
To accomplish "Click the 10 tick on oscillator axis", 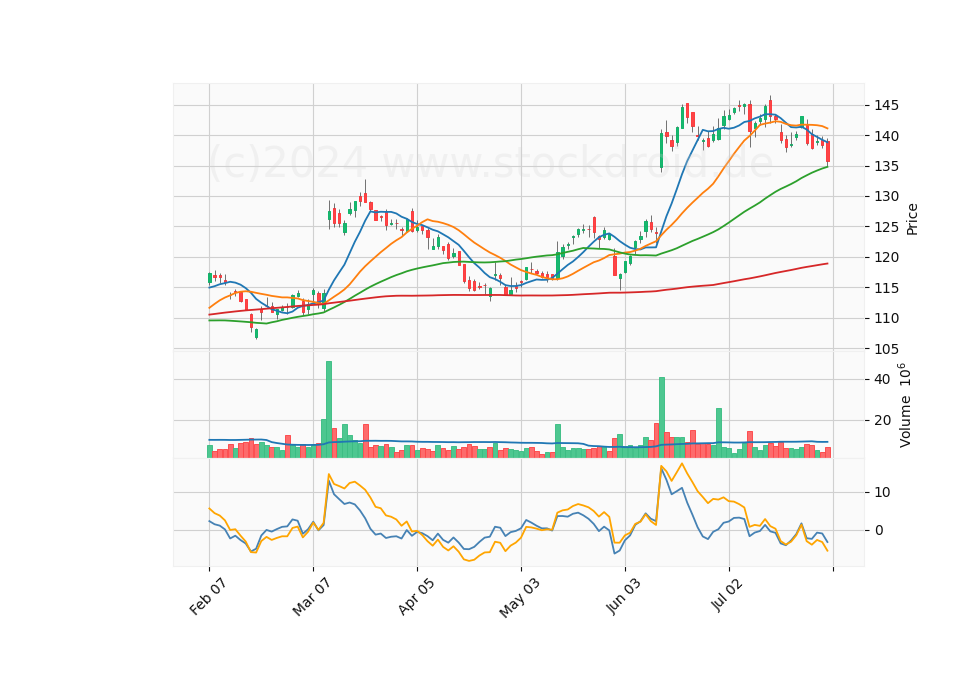I will [x=882, y=492].
